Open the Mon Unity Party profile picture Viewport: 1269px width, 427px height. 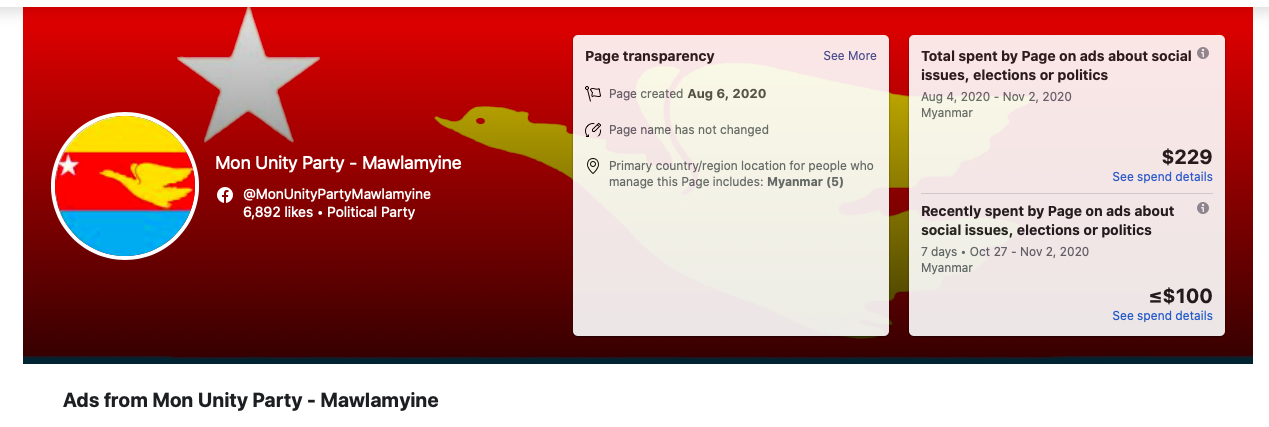126,186
